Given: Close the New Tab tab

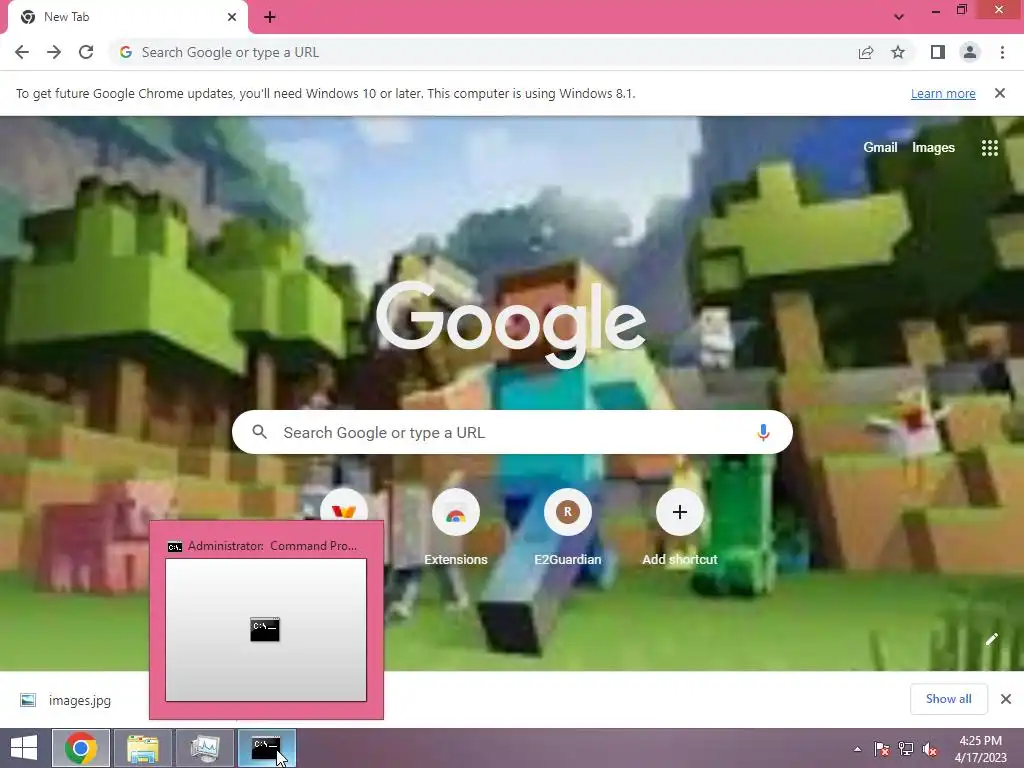Looking at the screenshot, I should (x=232, y=17).
